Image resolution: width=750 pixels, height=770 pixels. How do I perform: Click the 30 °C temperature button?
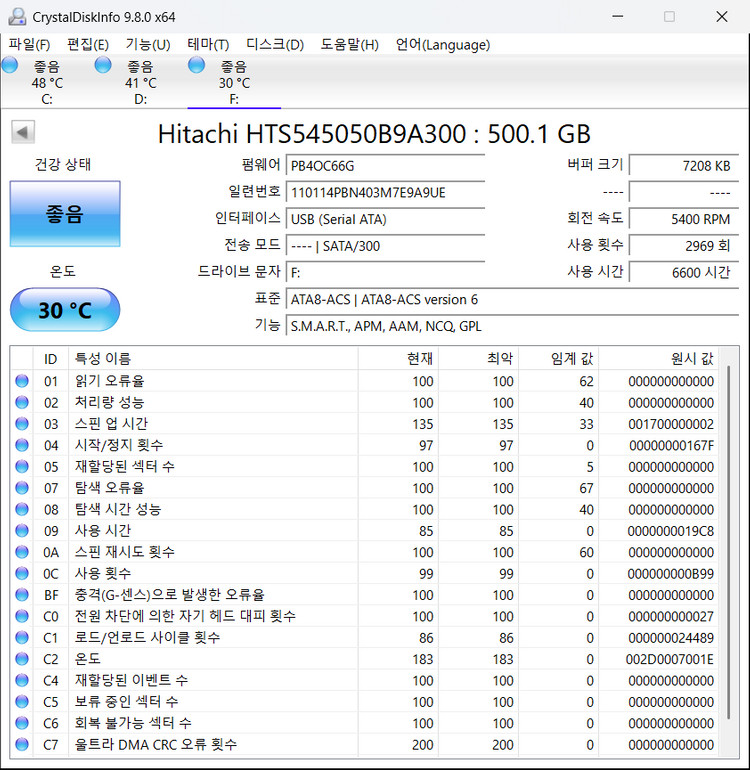click(65, 310)
